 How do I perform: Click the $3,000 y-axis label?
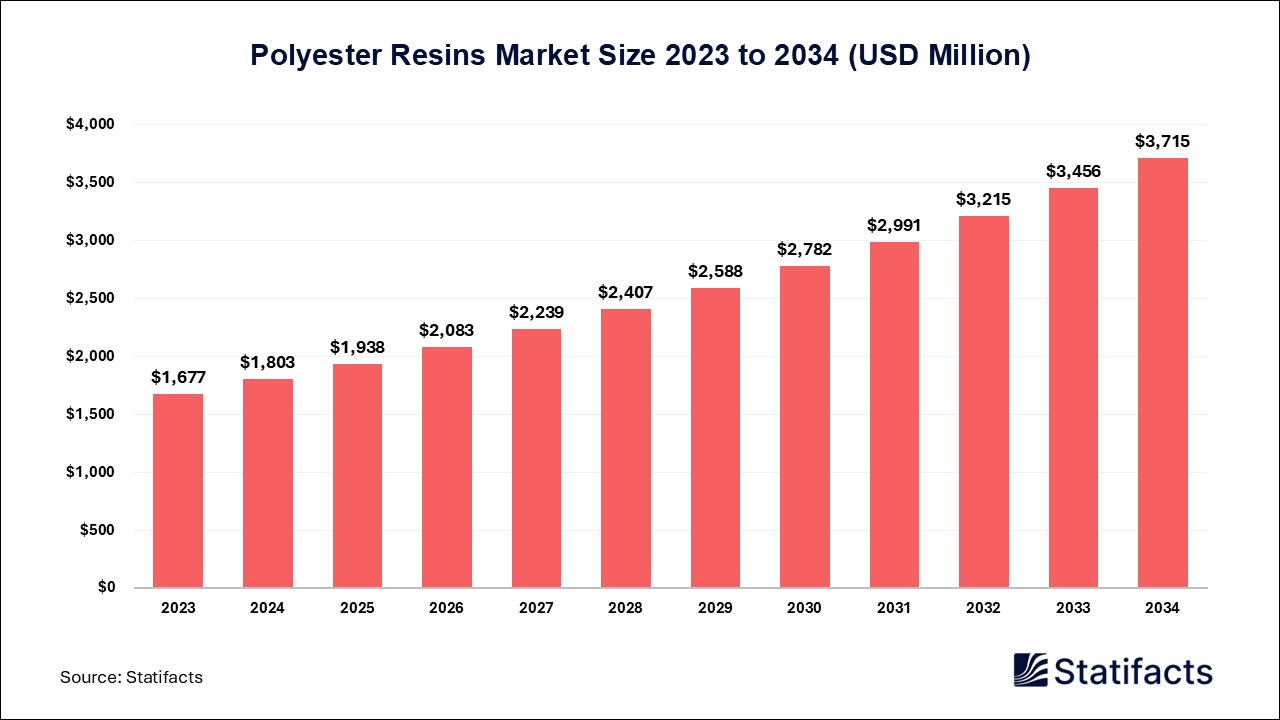91,240
